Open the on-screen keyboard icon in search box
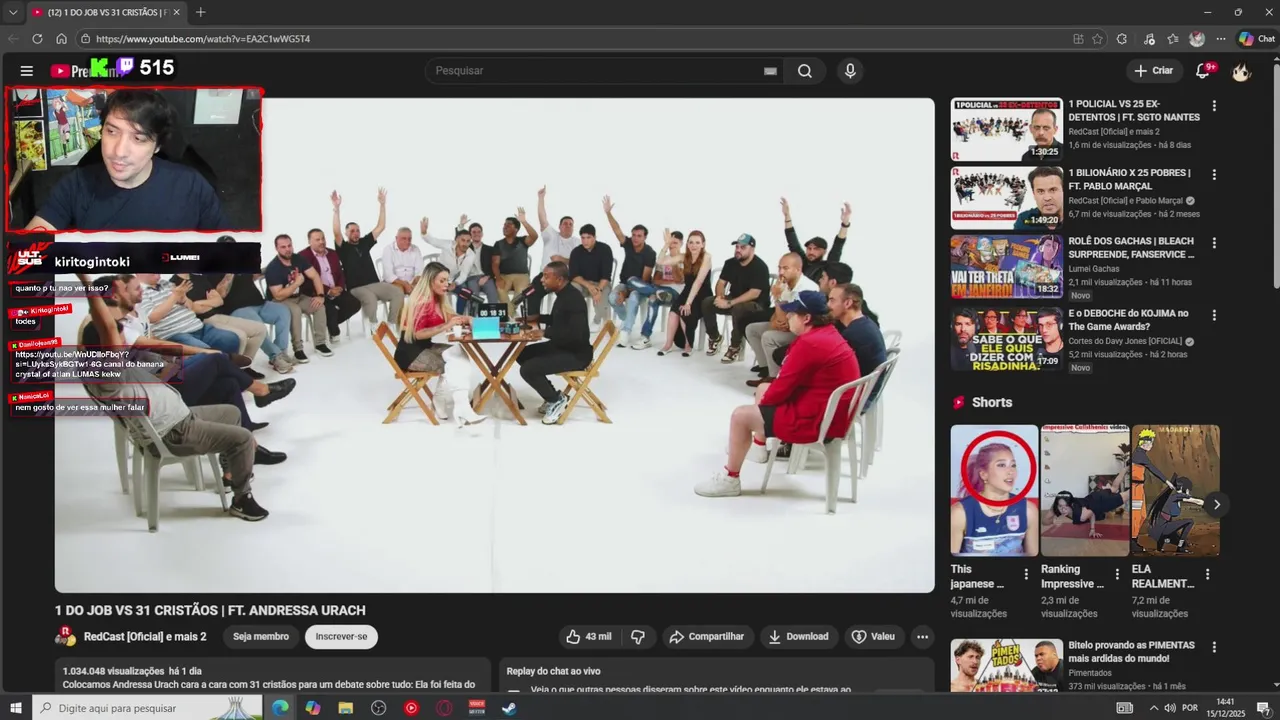The height and width of the screenshot is (720, 1280). coord(770,71)
